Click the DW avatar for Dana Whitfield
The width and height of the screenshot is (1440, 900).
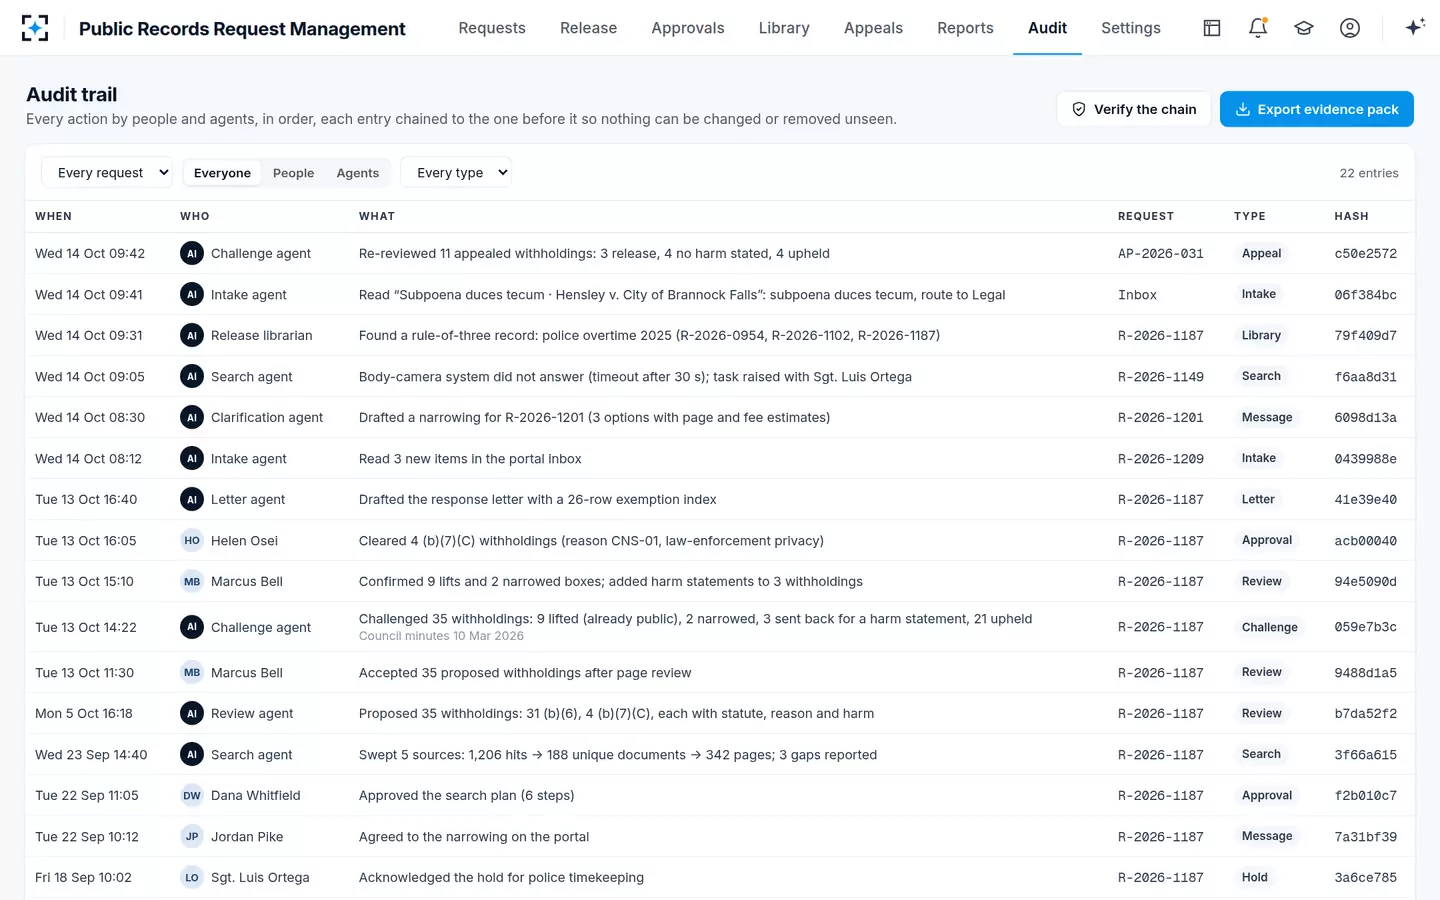coord(192,795)
